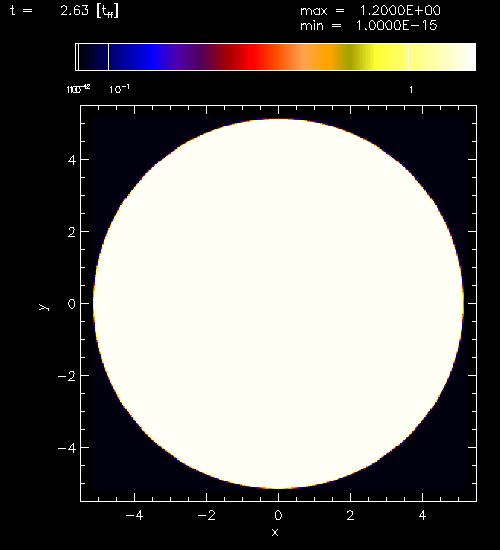Viewport: 500px width, 550px height.
Task: Click the 10^-1 colorbar tick label
Action: 119,89
